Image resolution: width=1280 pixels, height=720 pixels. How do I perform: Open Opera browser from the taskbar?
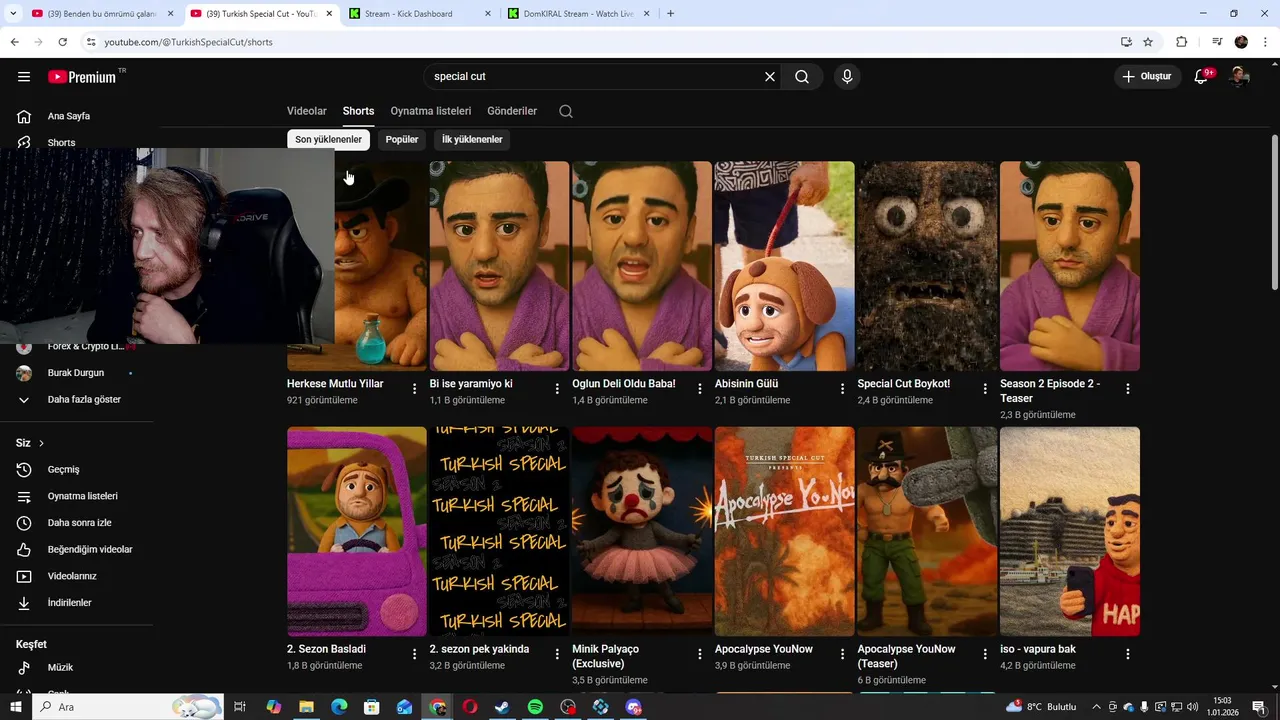pyautogui.click(x=469, y=707)
